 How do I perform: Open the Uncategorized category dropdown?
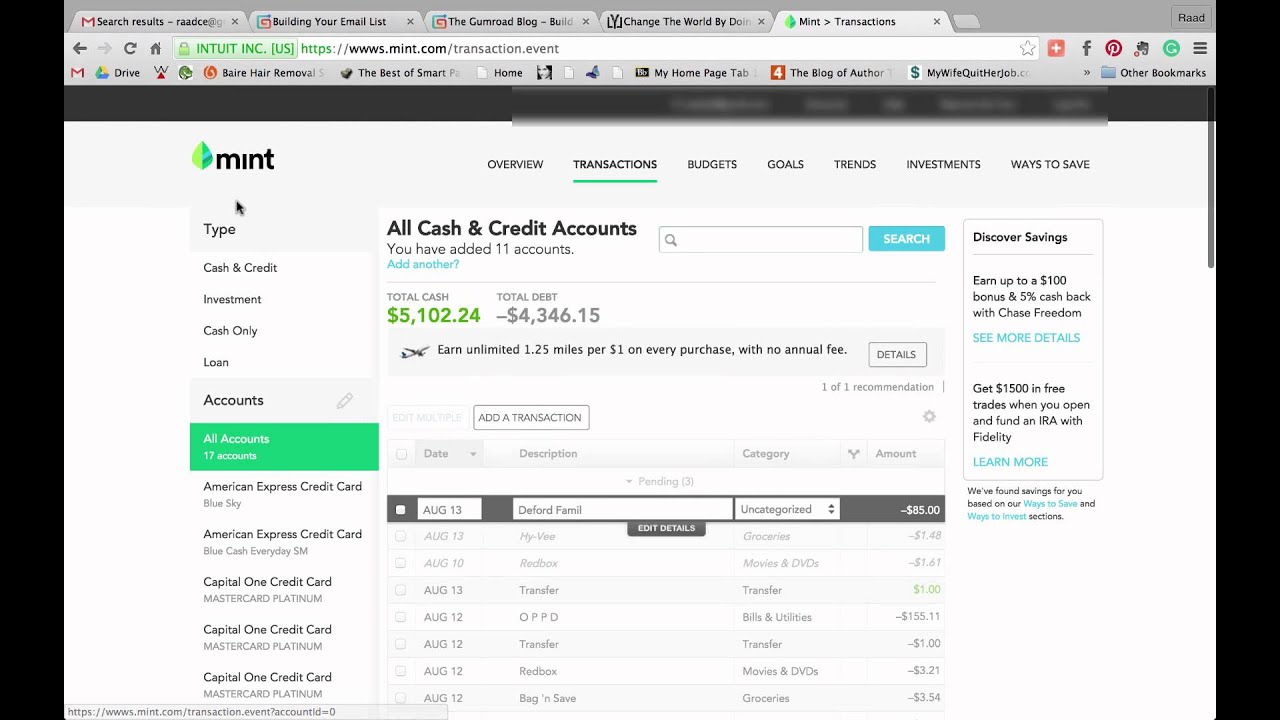tap(787, 509)
